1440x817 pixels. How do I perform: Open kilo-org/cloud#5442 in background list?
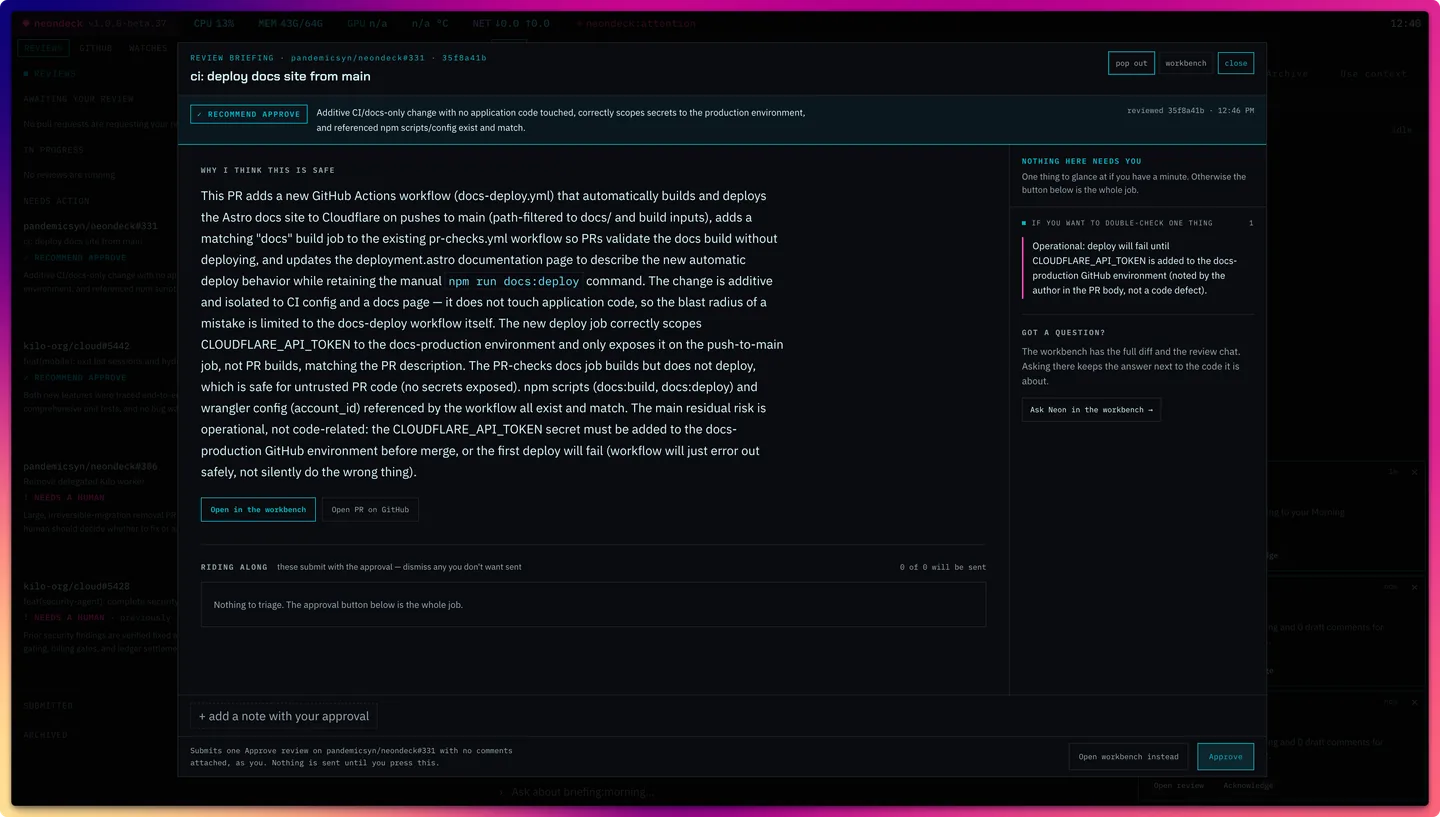click(77, 346)
